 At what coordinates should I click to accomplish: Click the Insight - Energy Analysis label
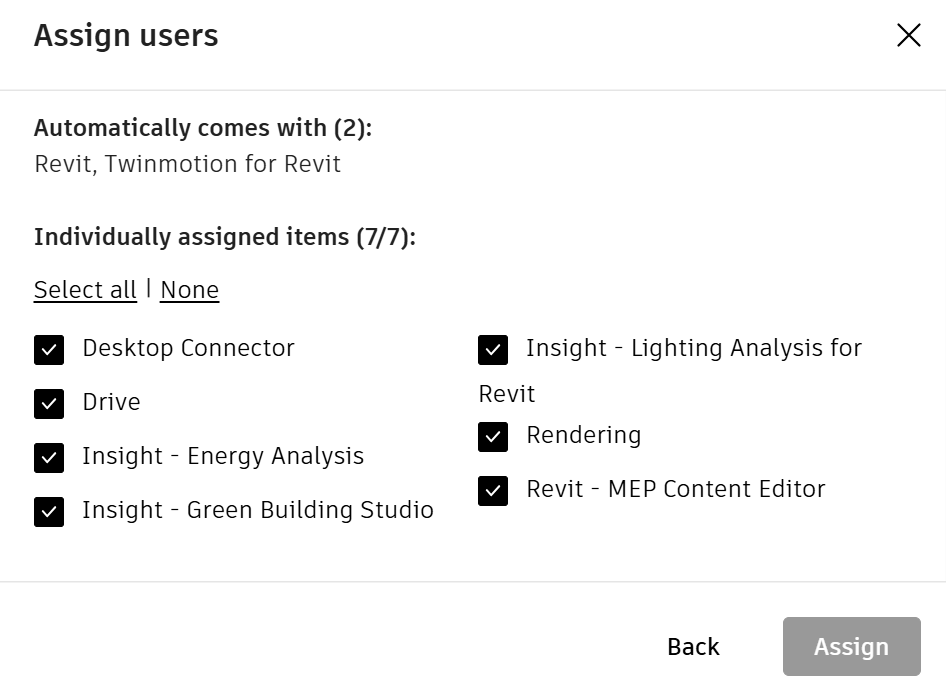point(223,457)
